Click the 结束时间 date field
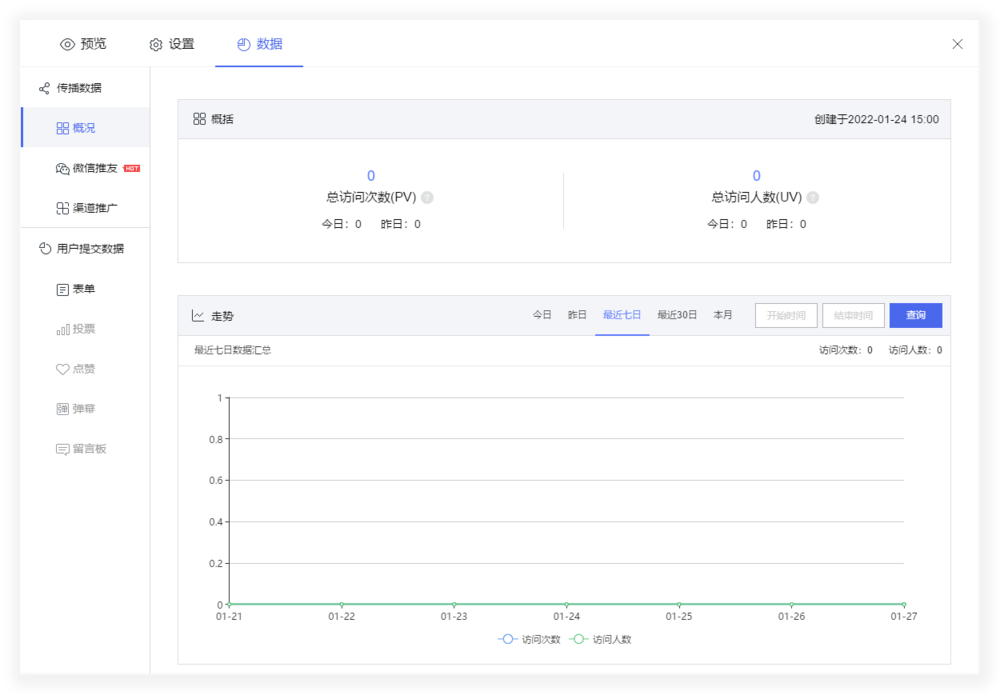The height and width of the screenshot is (695, 1000). [x=853, y=316]
